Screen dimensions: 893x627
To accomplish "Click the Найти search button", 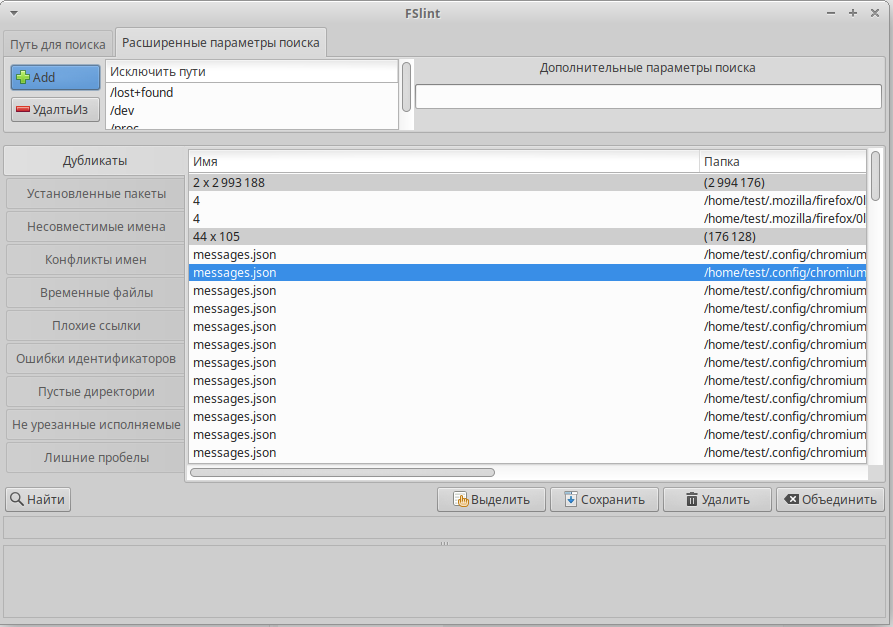I will (x=38, y=499).
